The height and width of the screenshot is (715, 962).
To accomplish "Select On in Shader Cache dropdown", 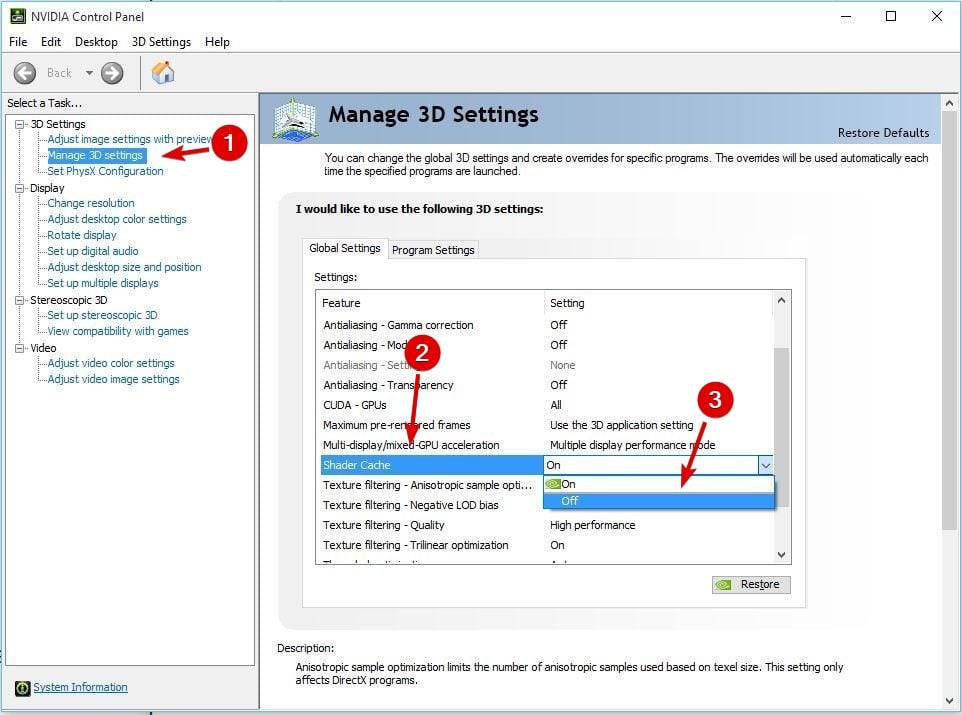I will coord(658,484).
